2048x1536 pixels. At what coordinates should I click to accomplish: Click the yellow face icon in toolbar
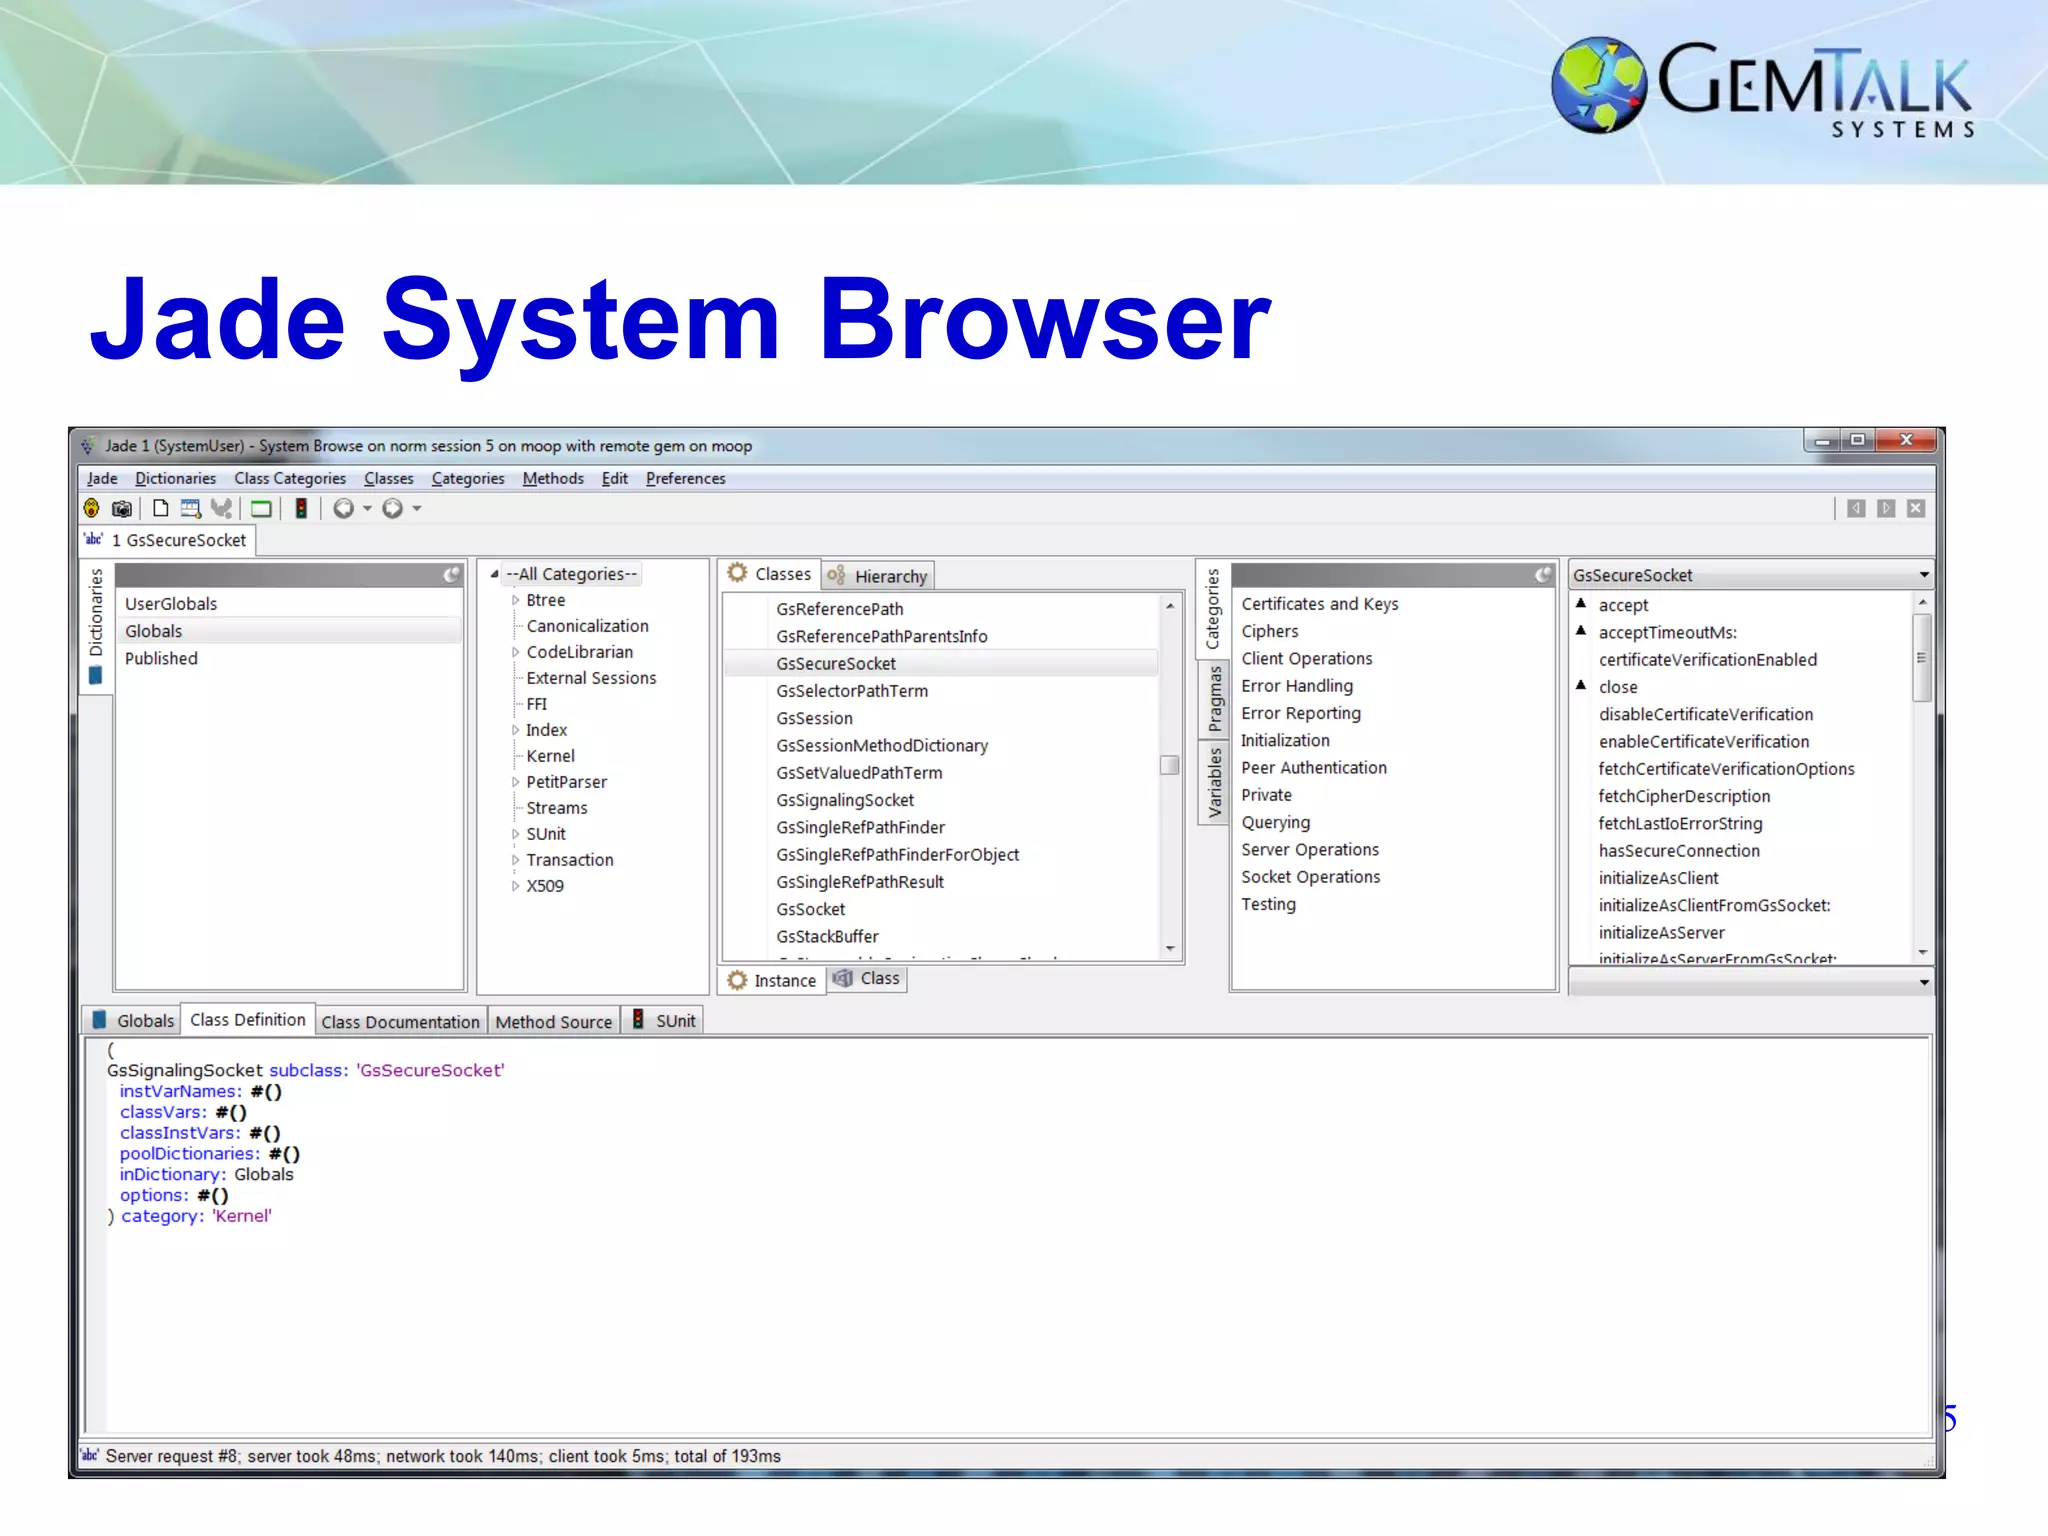pyautogui.click(x=92, y=508)
